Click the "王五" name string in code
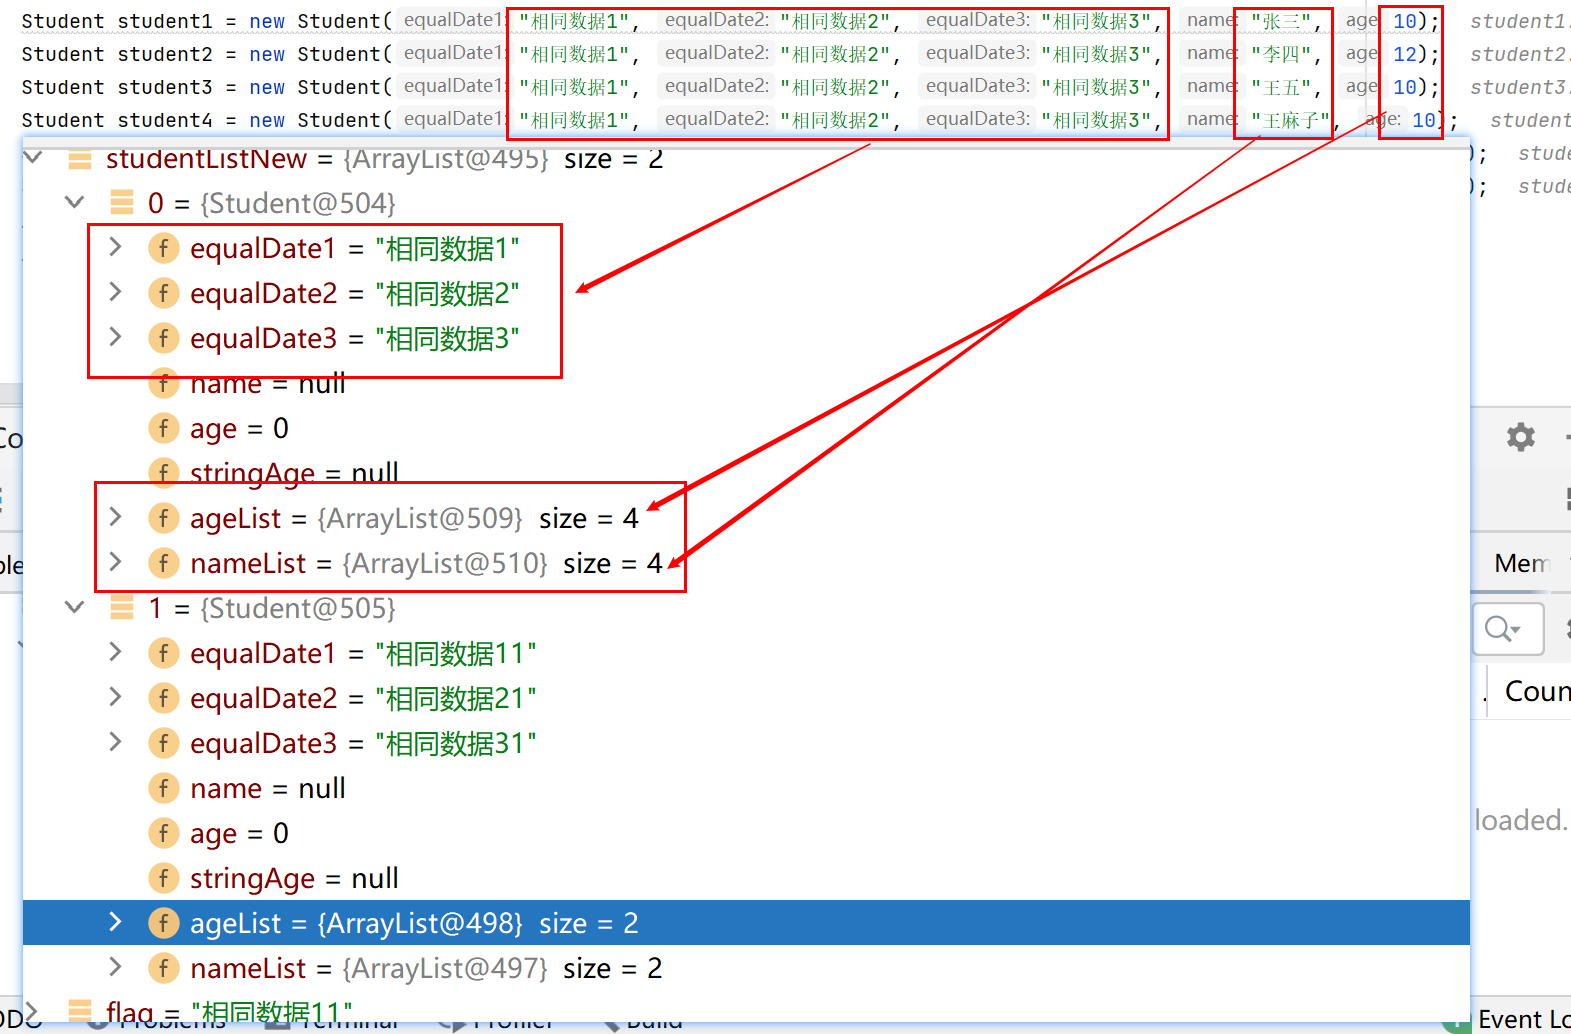The height and width of the screenshot is (1034, 1571). tap(1280, 87)
